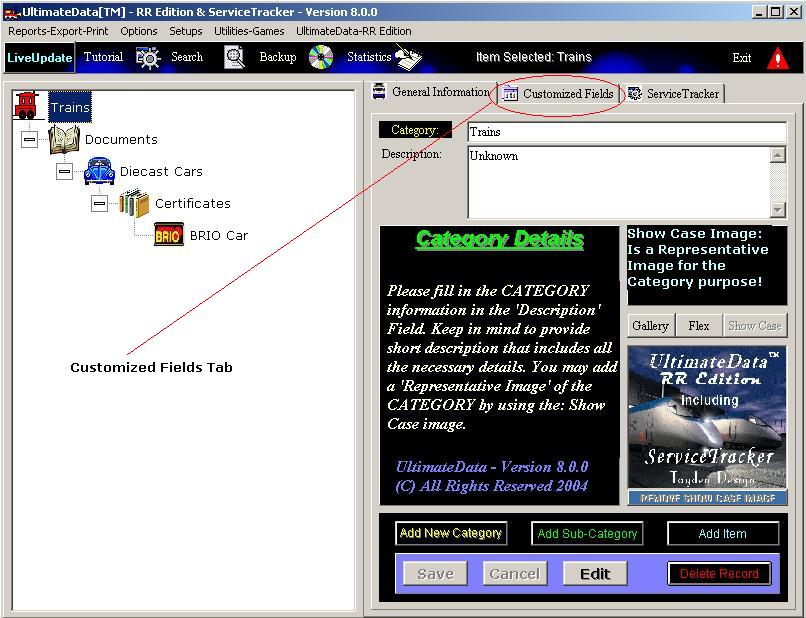Open the Reports-Export-Print menu
Screen dimensions: 806x618
(58, 31)
